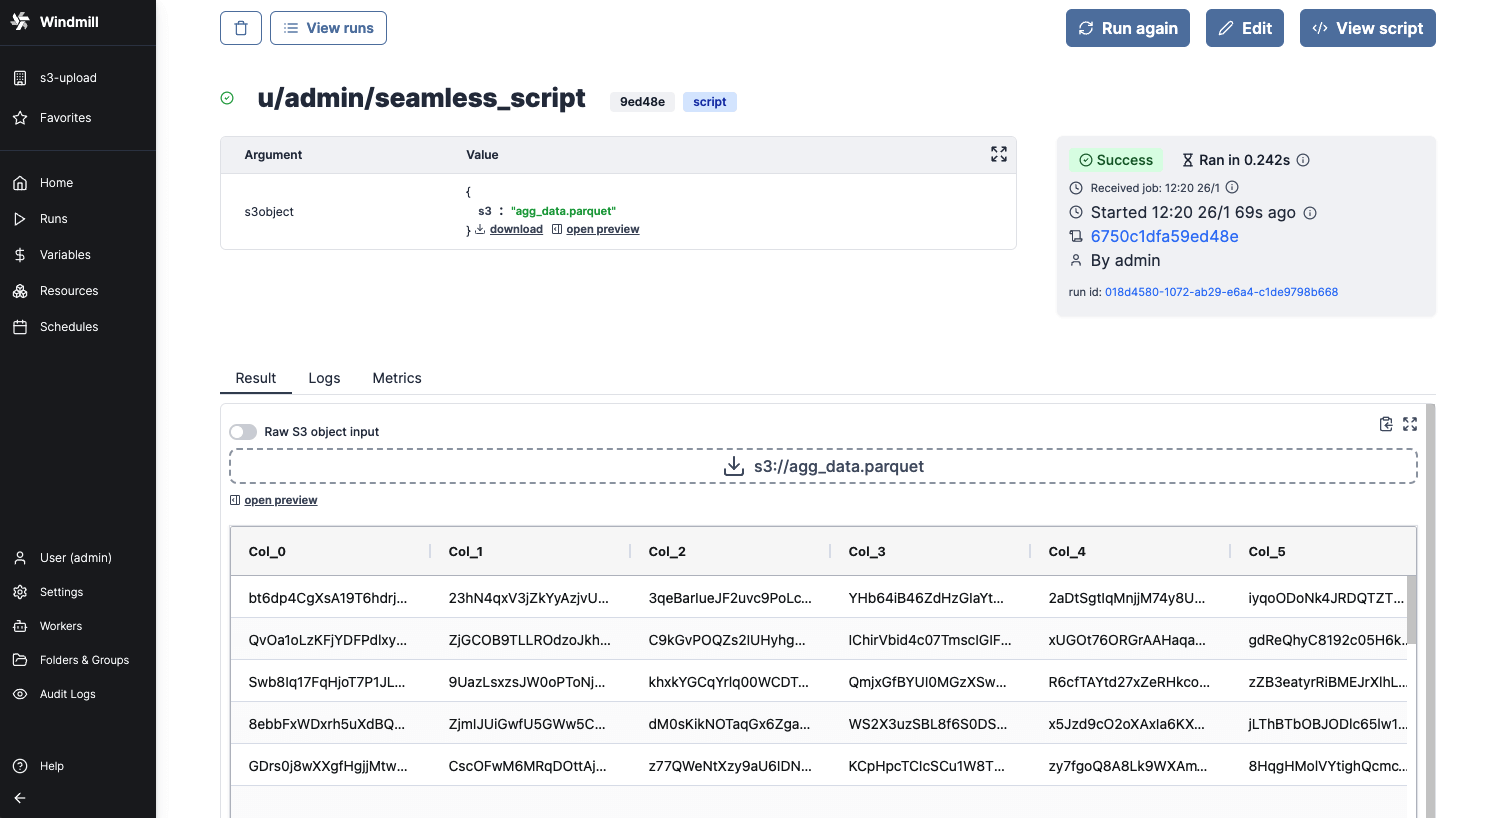
Task: Collapse the sidebar with the back arrow
Action: click(x=20, y=798)
